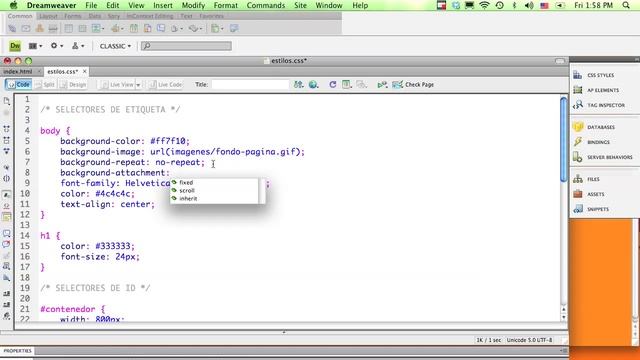640x360 pixels.
Task: Open the Tag Chooser icon
Action: [234, 29]
